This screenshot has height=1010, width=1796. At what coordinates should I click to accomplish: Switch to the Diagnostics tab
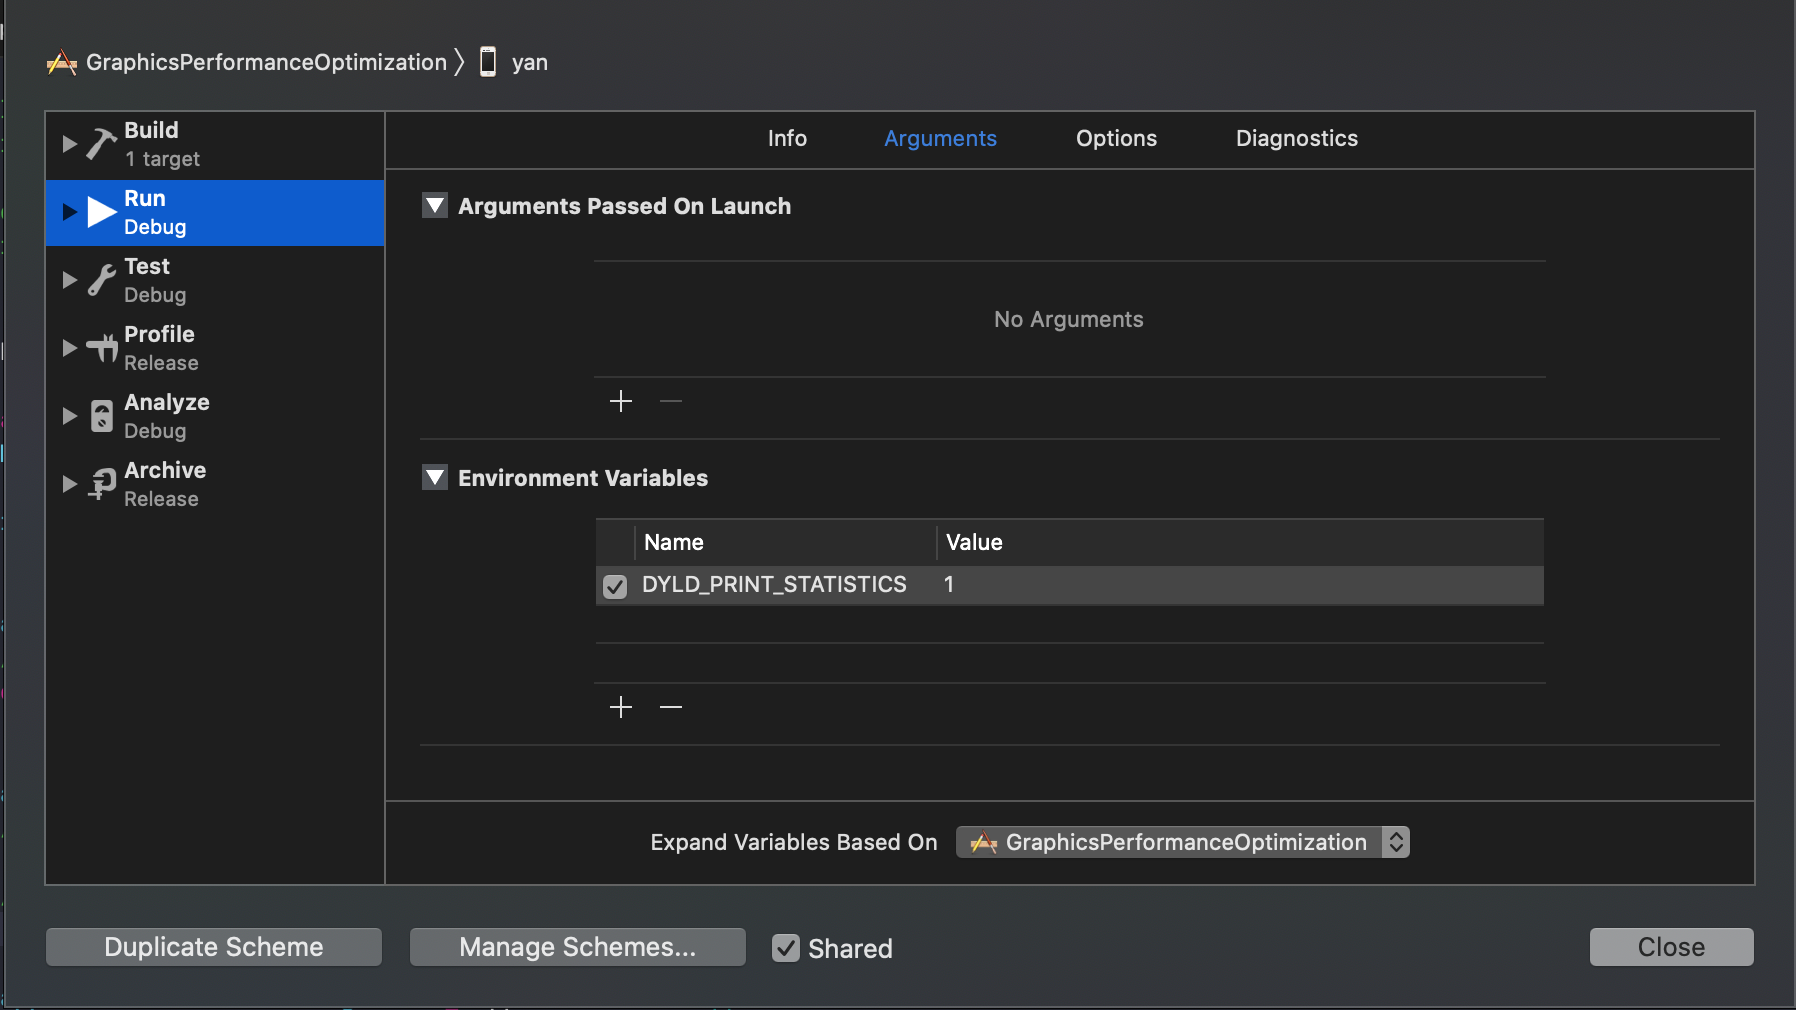tap(1296, 139)
